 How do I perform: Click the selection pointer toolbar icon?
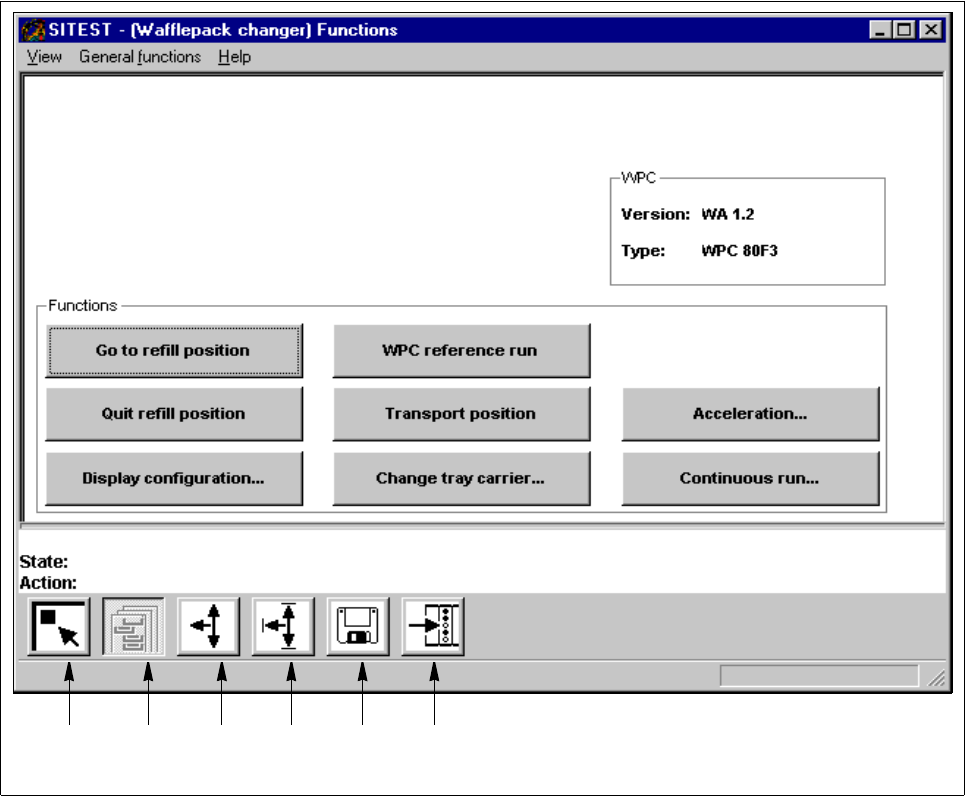[59, 627]
